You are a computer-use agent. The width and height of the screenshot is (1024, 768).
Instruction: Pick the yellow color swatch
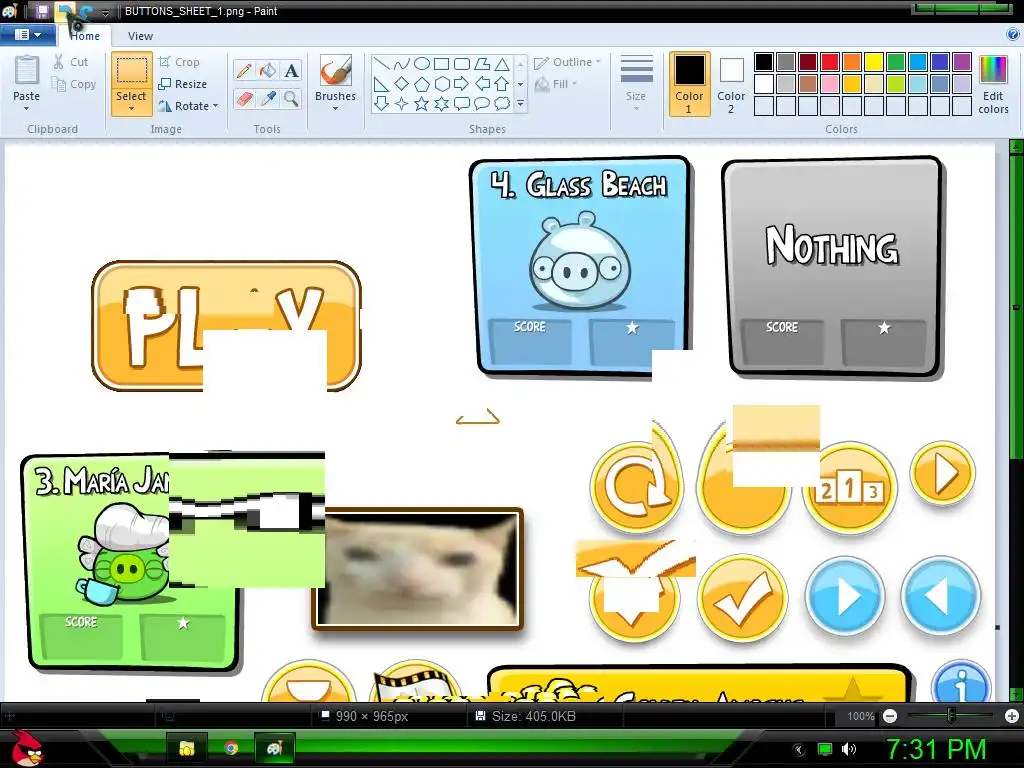874,62
